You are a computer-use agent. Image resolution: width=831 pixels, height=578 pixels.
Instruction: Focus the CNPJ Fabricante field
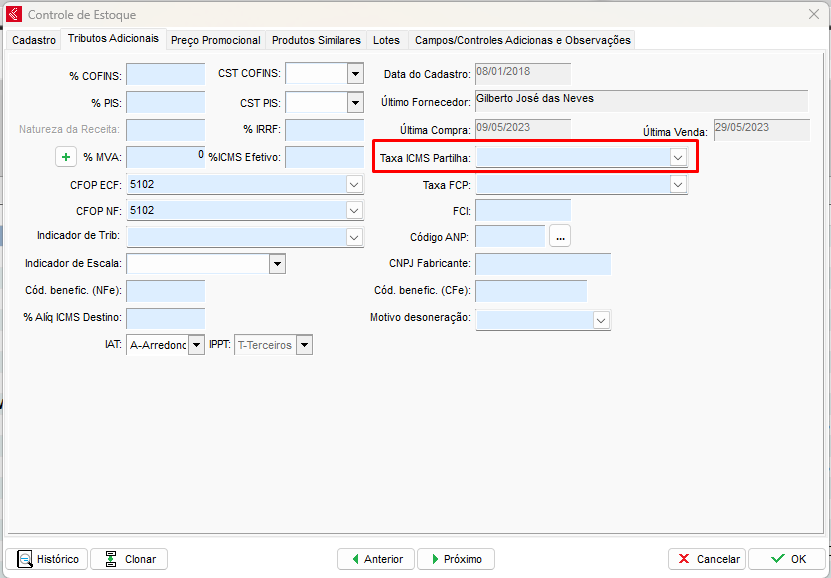(x=542, y=264)
